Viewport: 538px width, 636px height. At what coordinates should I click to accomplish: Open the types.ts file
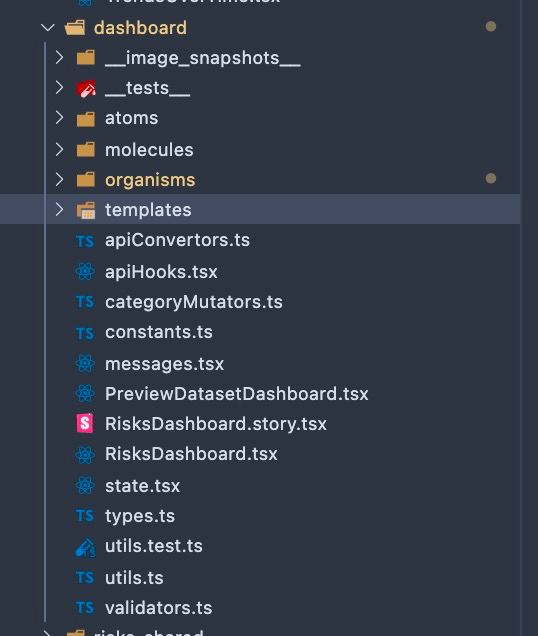[140, 516]
